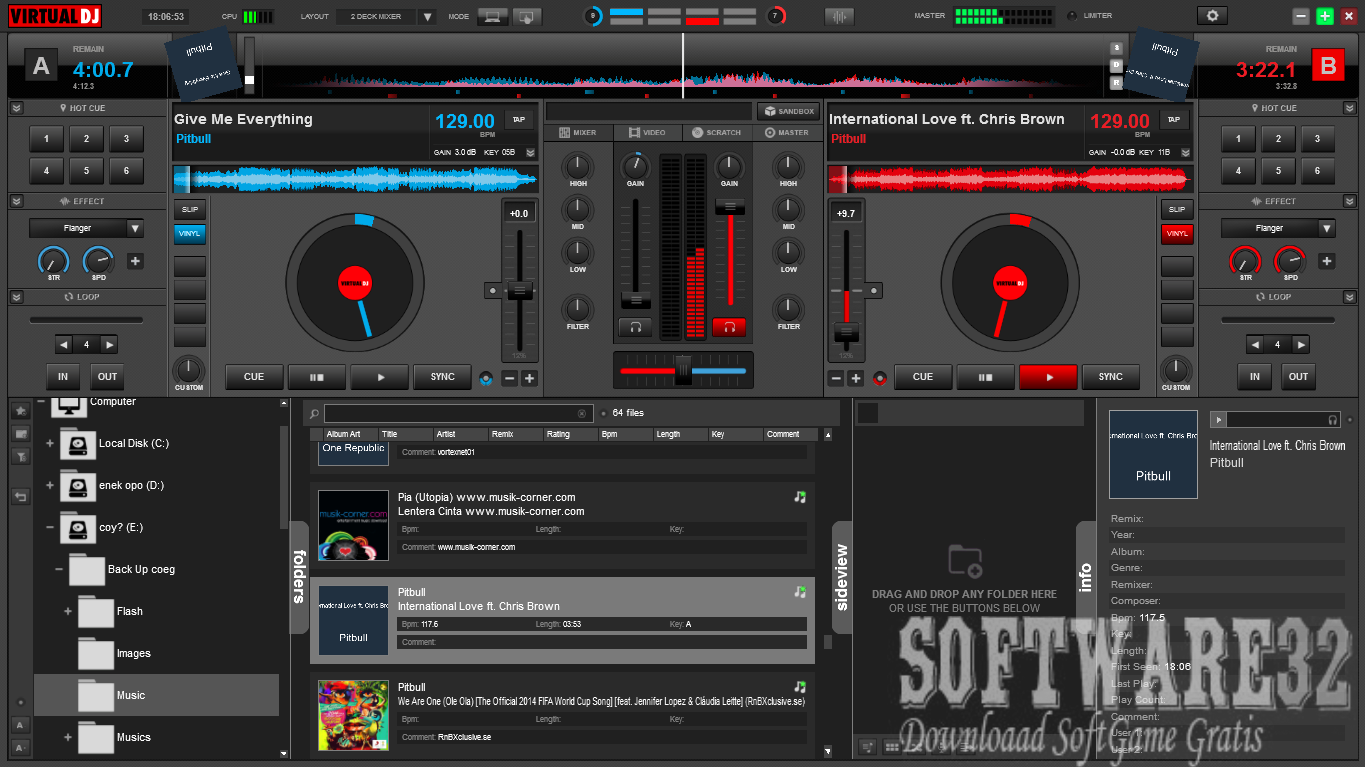
Task: Enable the left channel headphone cue
Action: tap(634, 327)
